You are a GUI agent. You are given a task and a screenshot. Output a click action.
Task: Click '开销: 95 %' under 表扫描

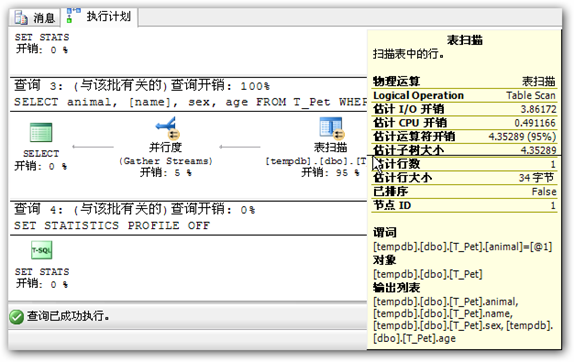(330, 172)
